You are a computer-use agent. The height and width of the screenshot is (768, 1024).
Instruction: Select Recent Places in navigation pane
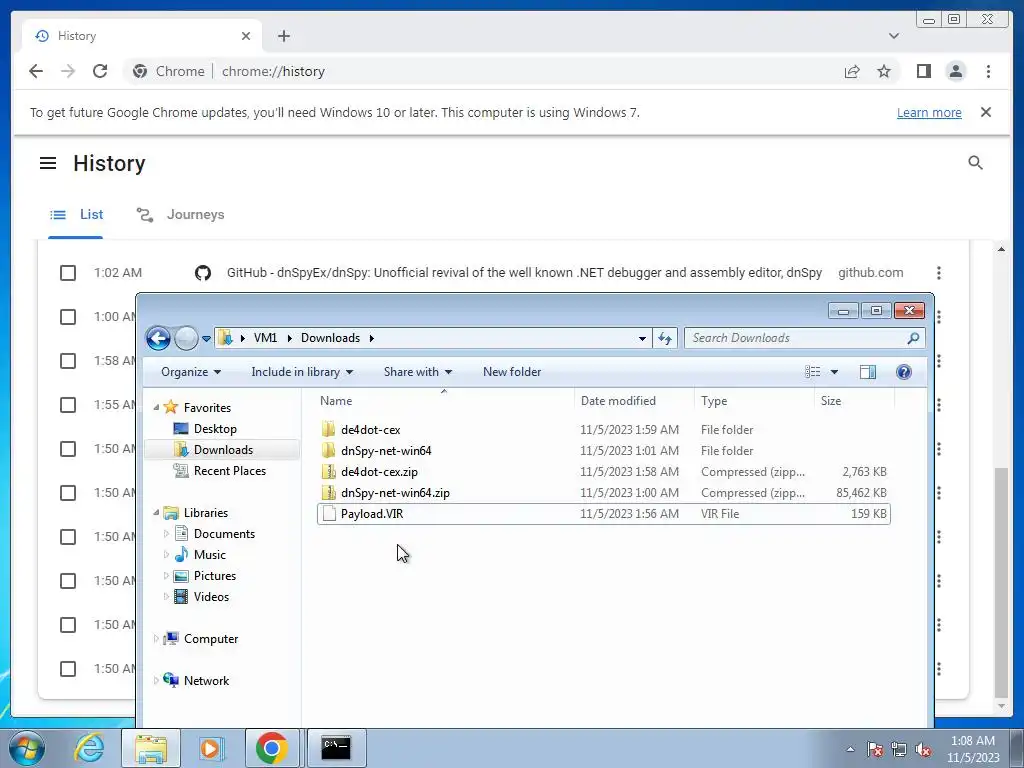point(229,471)
